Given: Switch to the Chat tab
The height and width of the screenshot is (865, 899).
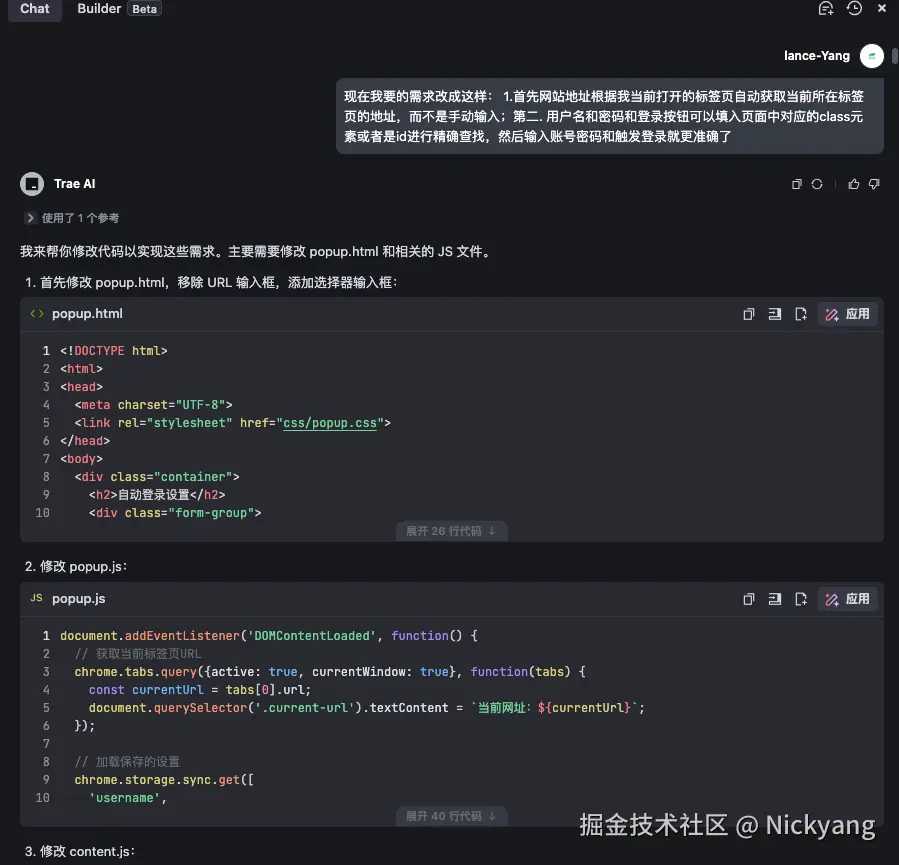Looking at the screenshot, I should click(34, 9).
